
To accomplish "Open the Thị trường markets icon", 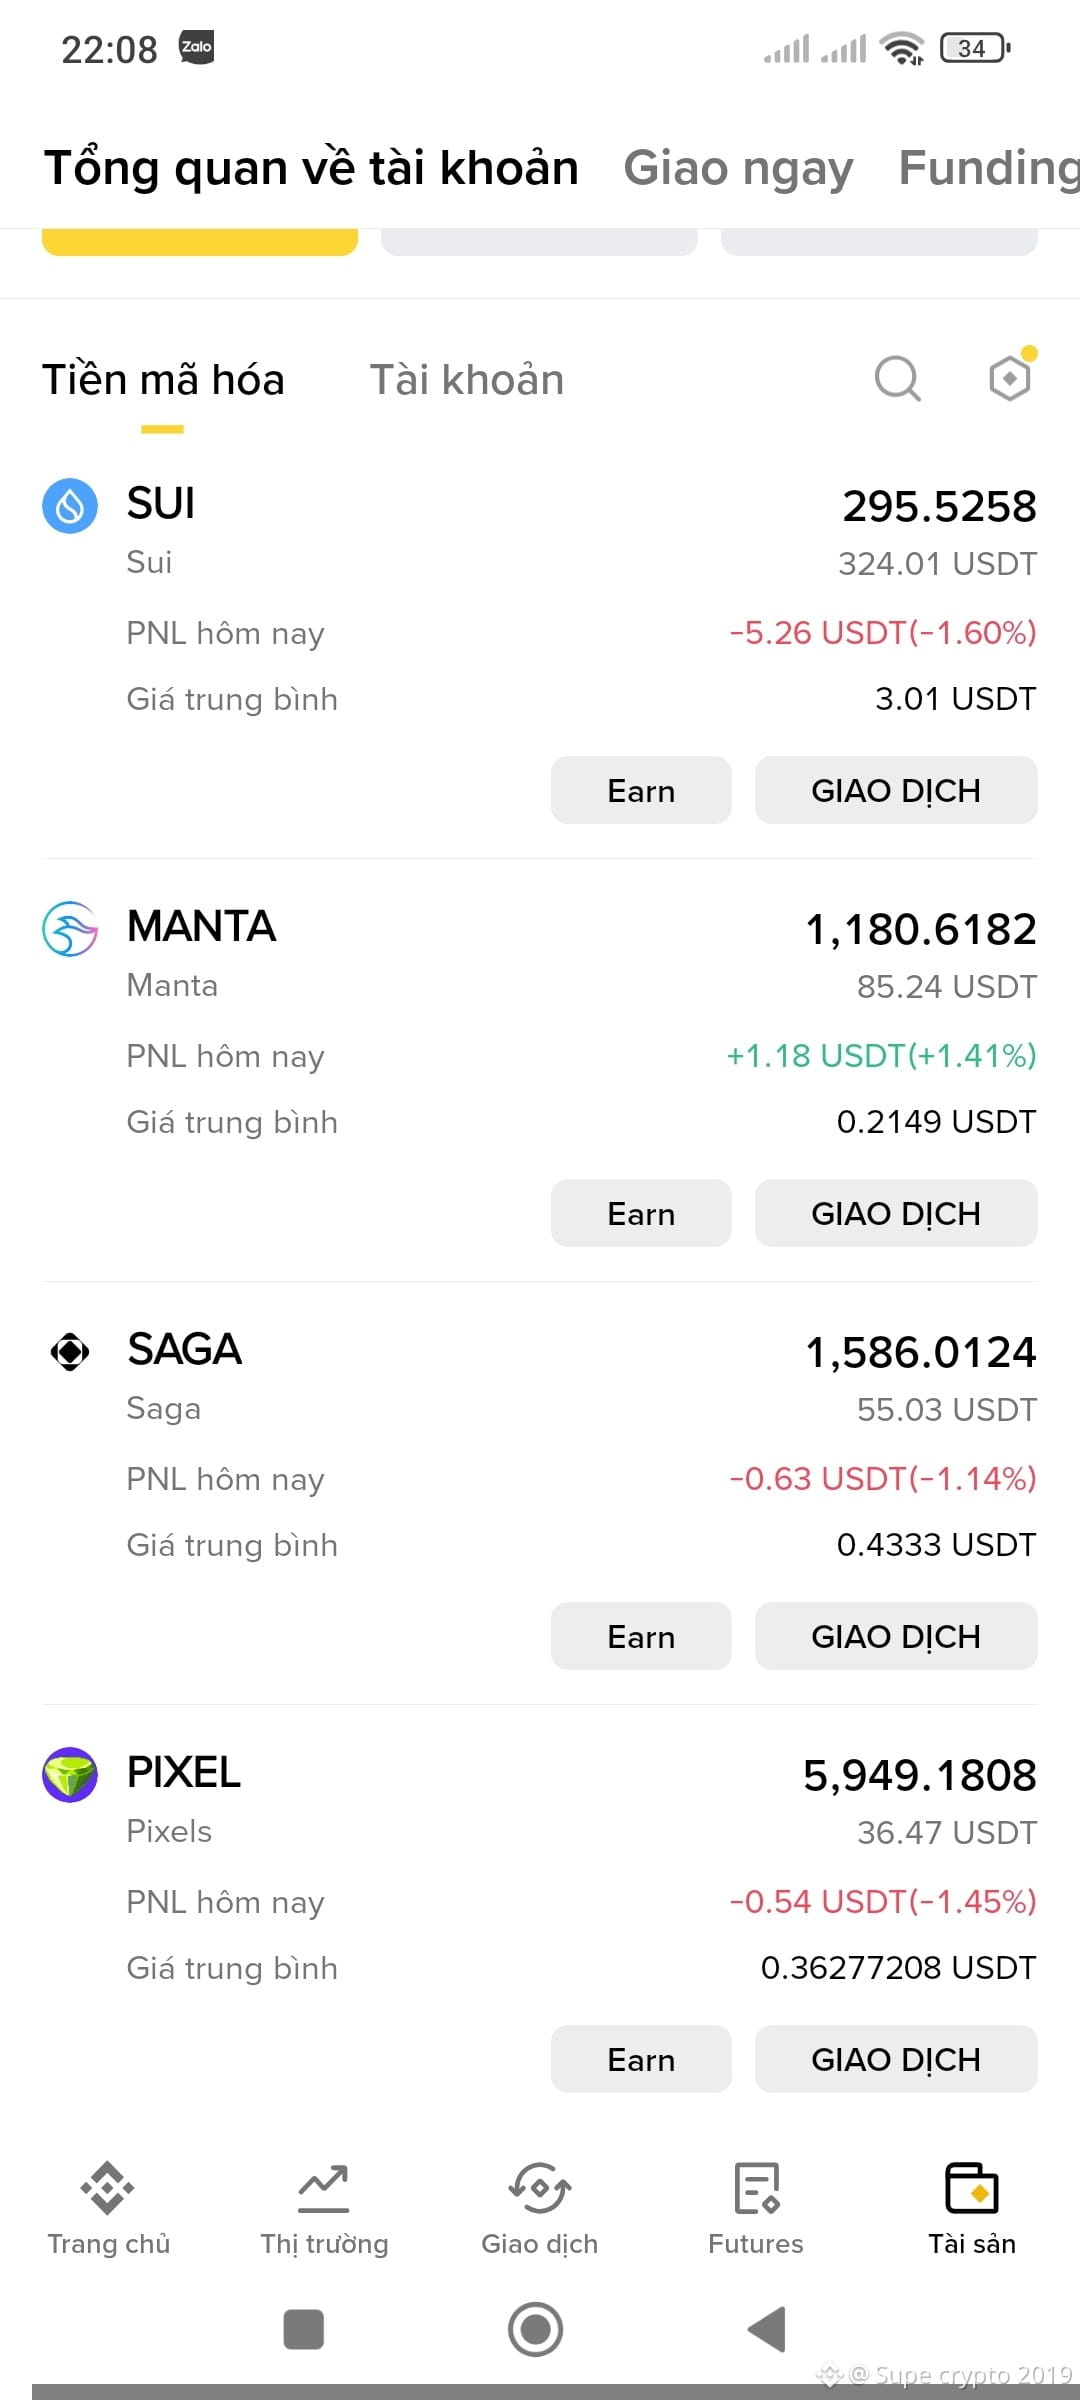I will pyautogui.click(x=324, y=2188).
